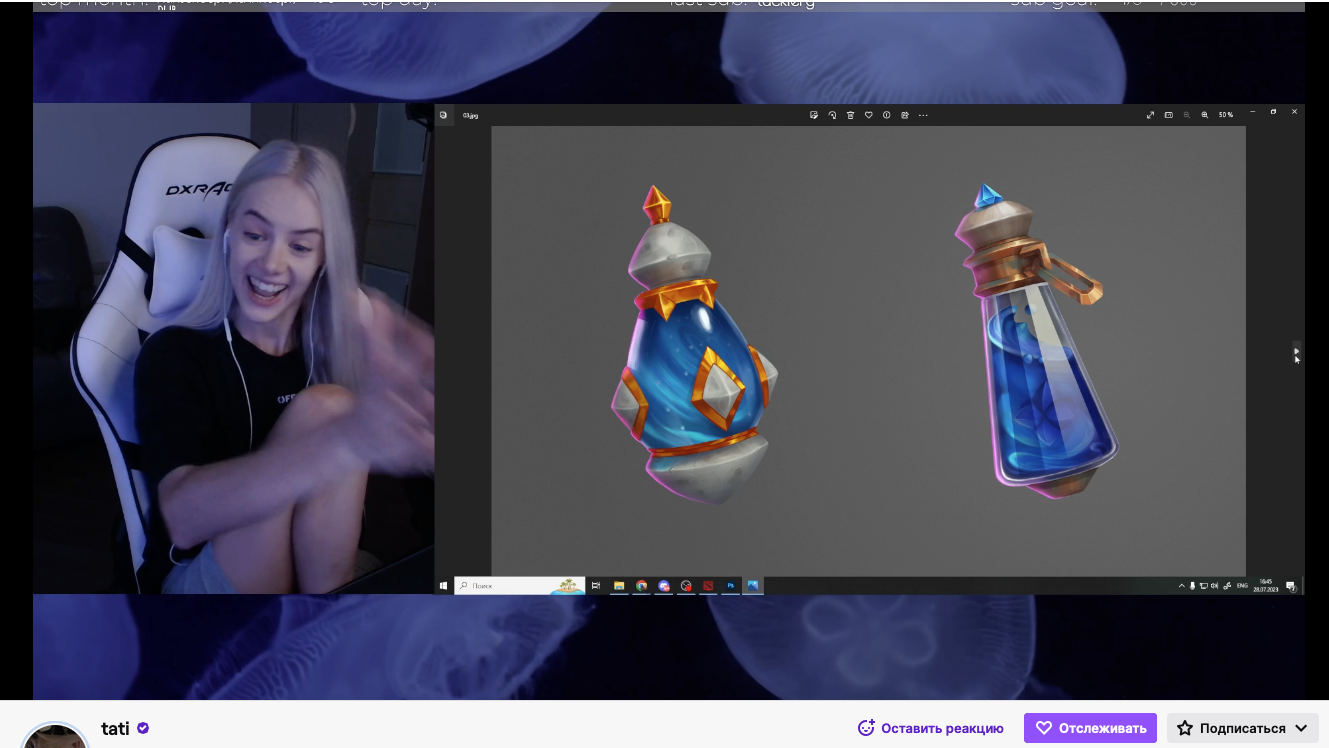Screen dimensions: 1329x748
Task: Click the Photos app icon in the title bar
Action: (443, 115)
